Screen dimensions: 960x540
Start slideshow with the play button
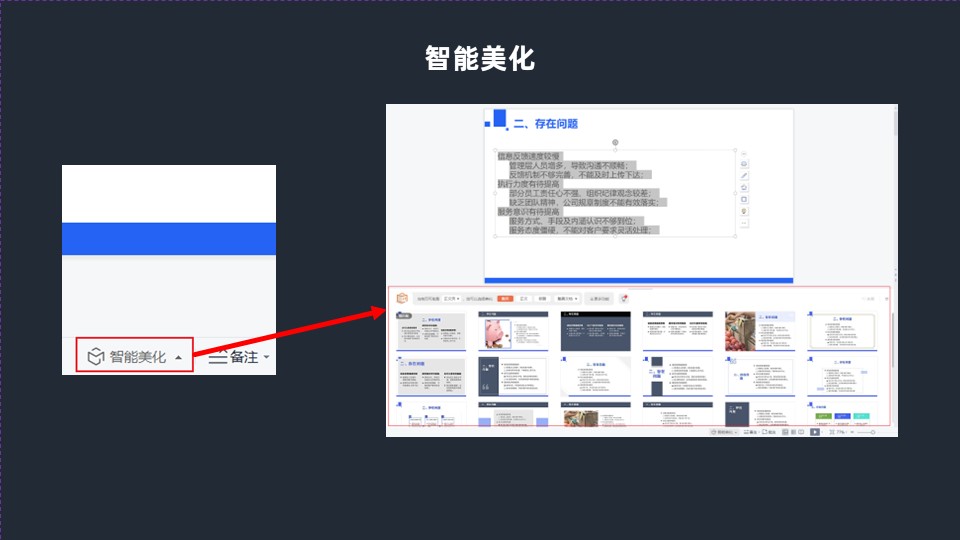click(x=815, y=432)
